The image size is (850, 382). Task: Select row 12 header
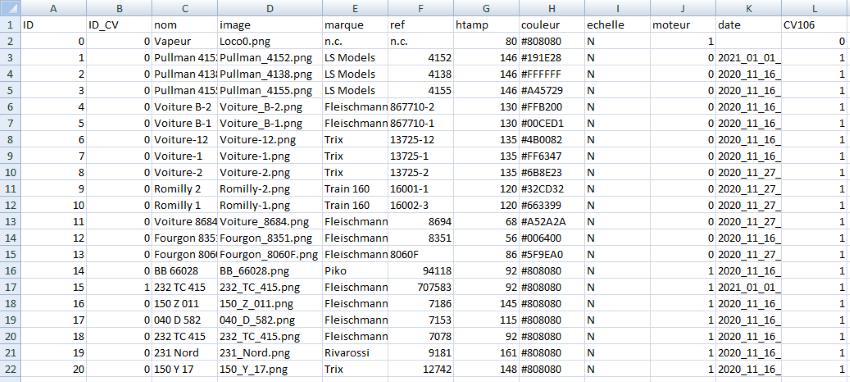coord(10,205)
